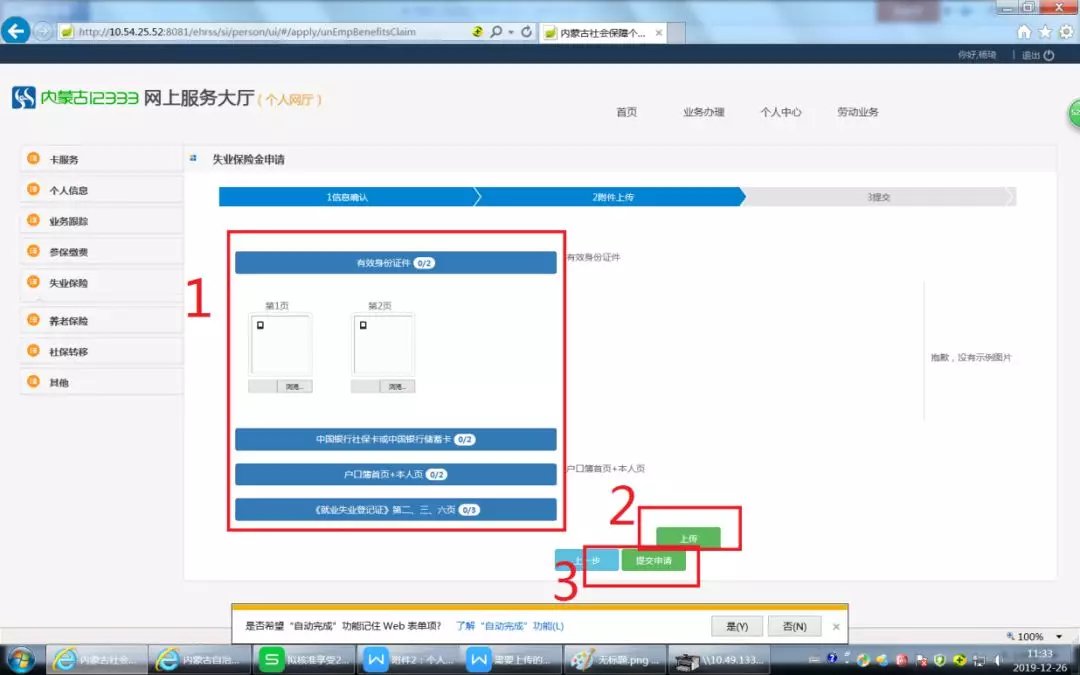
Task: Click the 失业保险金申请 panel heading
Action: [248, 159]
